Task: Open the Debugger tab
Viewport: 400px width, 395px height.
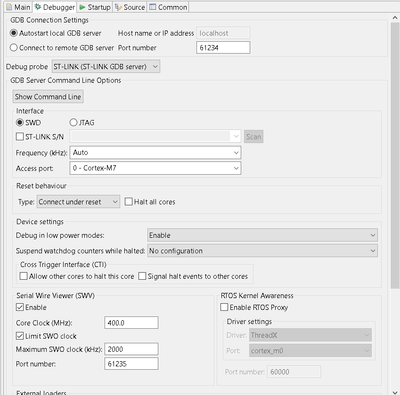Action: point(55,7)
